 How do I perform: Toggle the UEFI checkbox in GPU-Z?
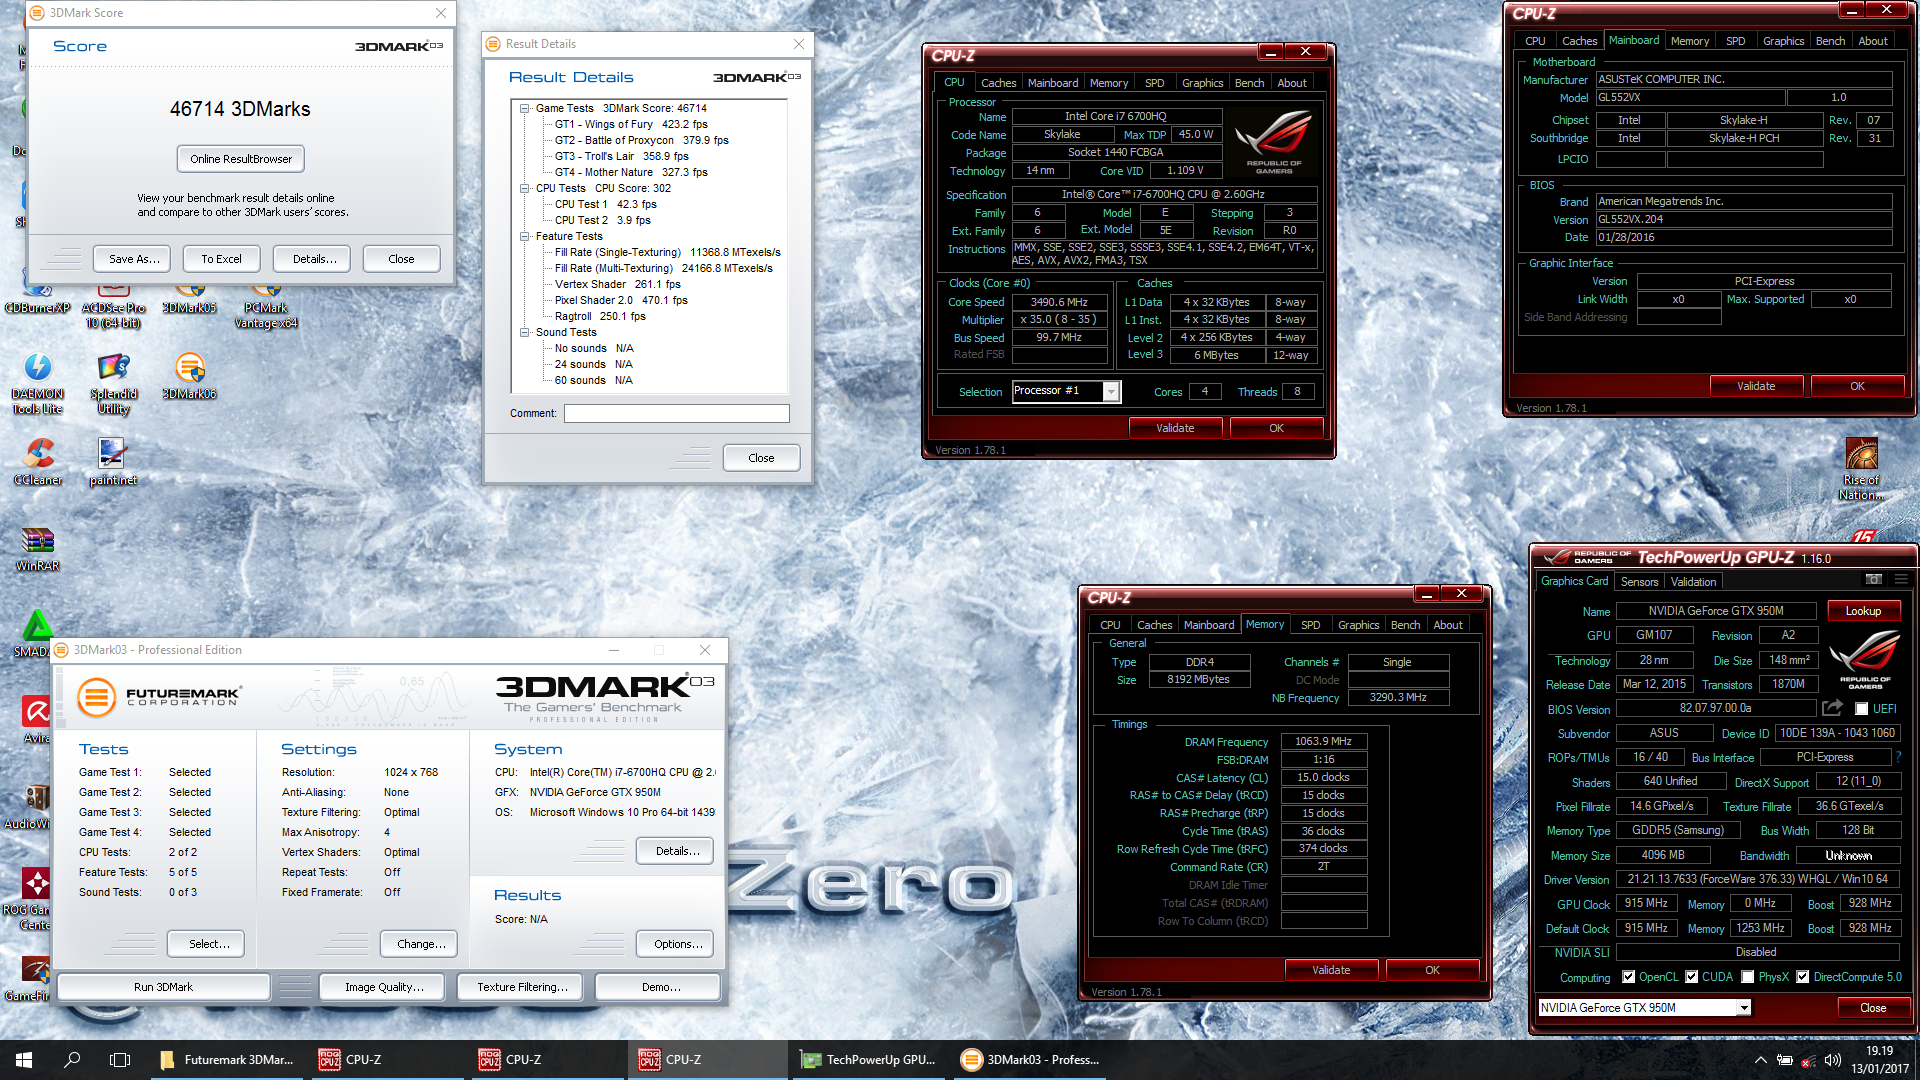tap(1861, 709)
